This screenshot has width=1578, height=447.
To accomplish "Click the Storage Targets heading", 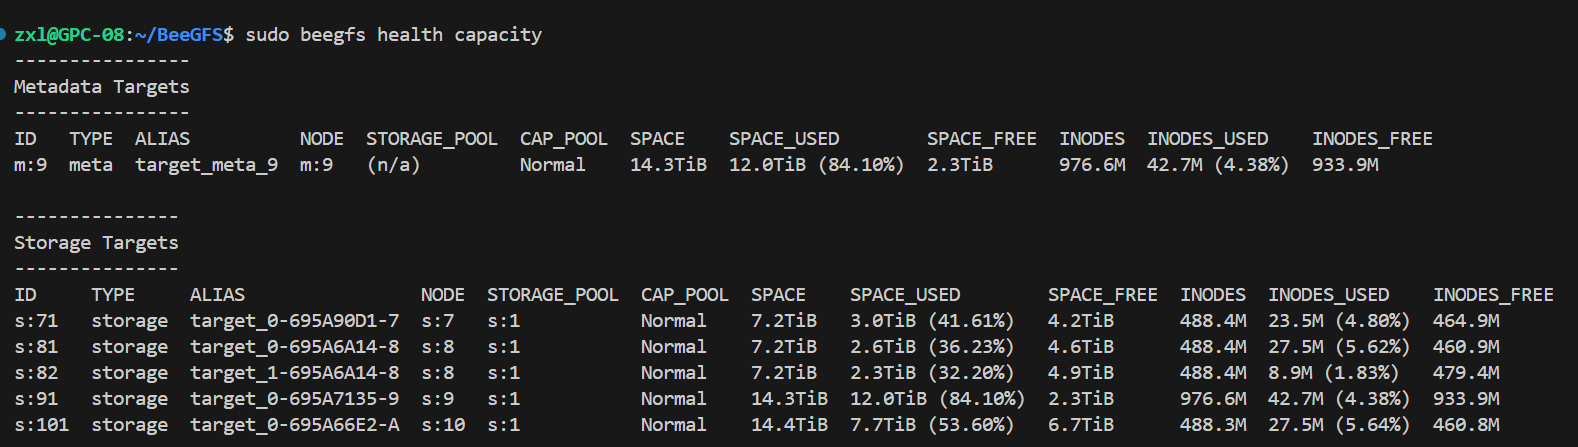I will click(x=96, y=243).
